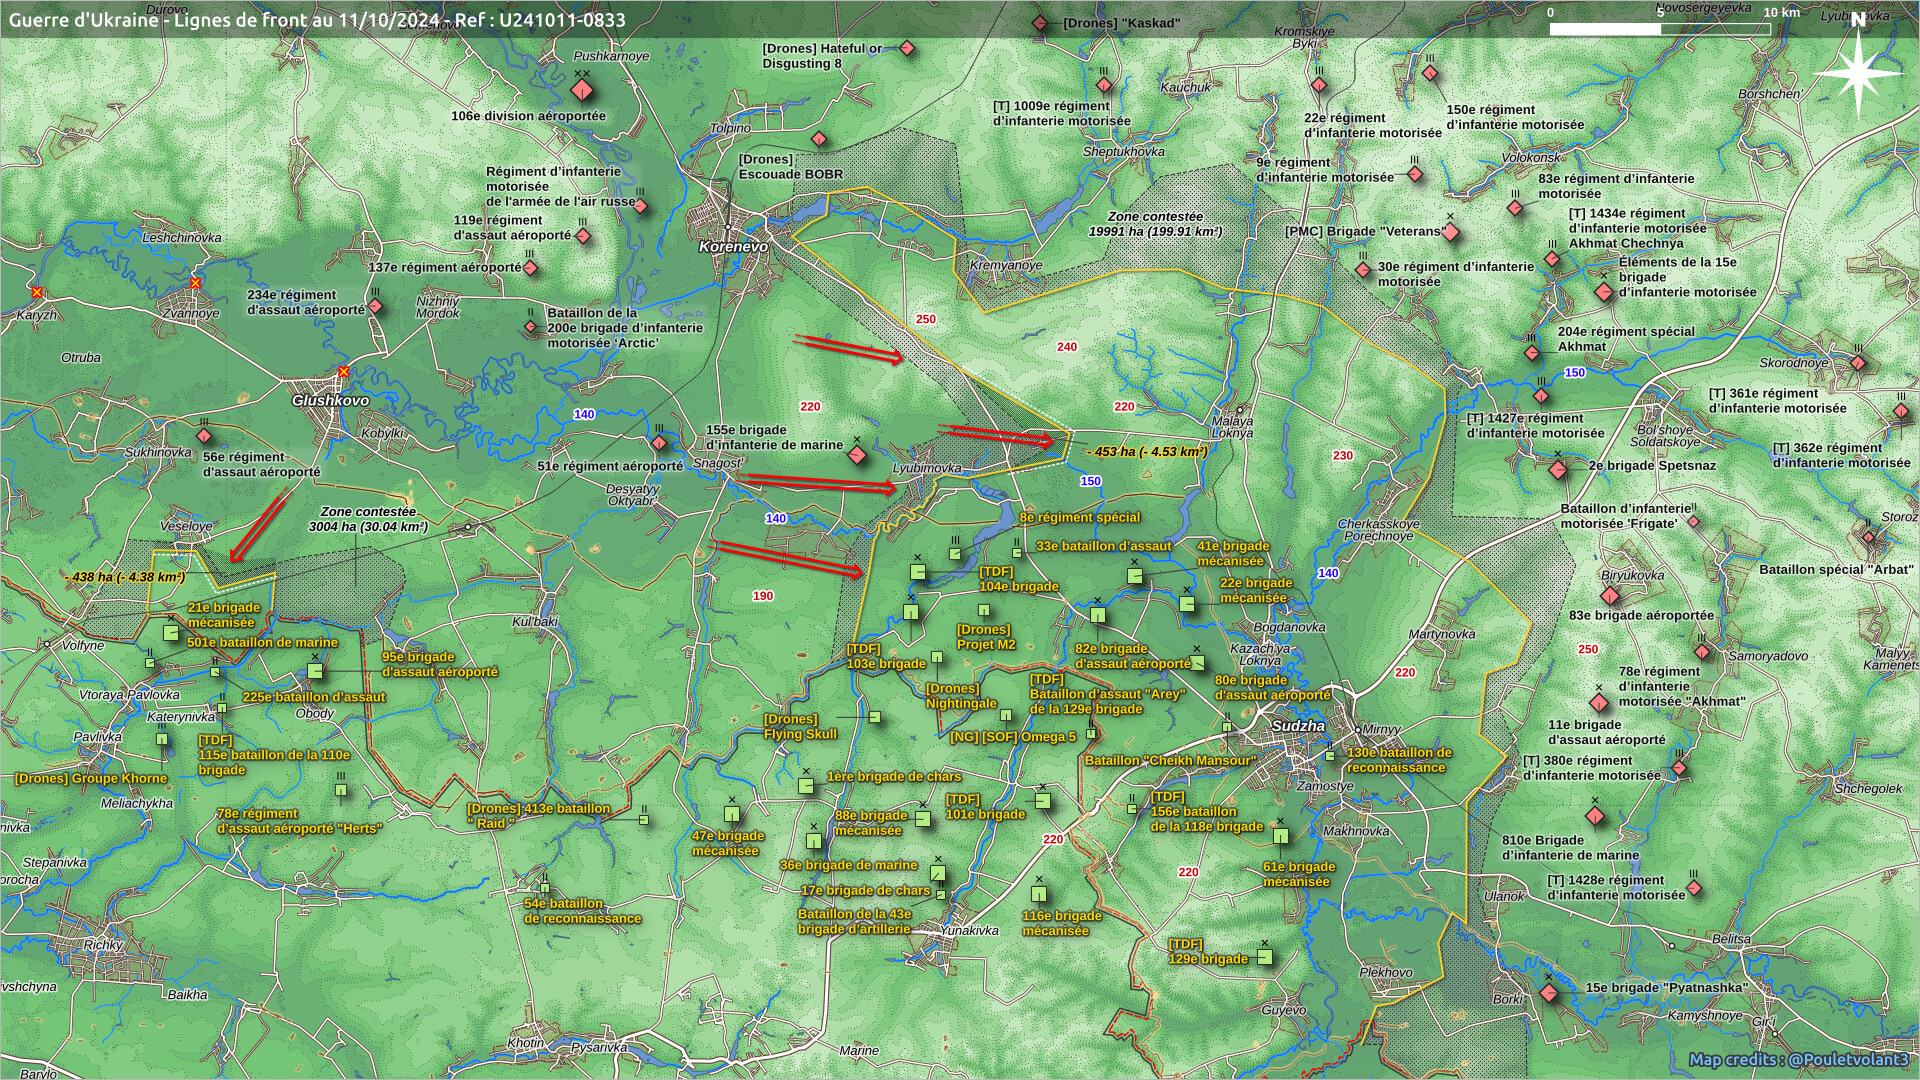Click the Korenevo town label
The height and width of the screenshot is (1080, 1920).
(x=733, y=246)
